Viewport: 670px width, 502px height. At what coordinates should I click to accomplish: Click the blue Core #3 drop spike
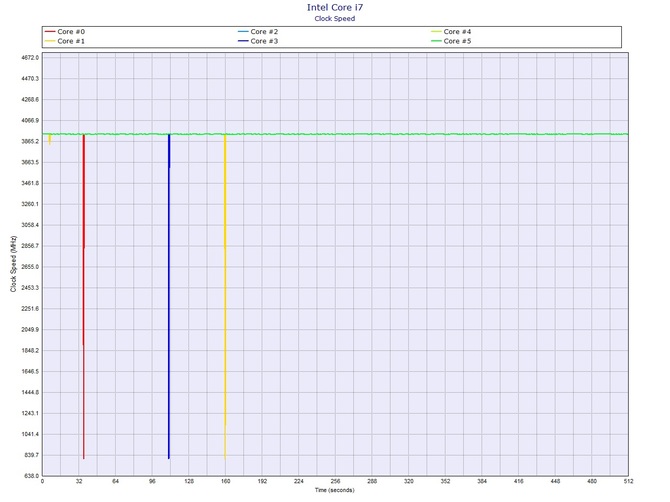click(169, 297)
